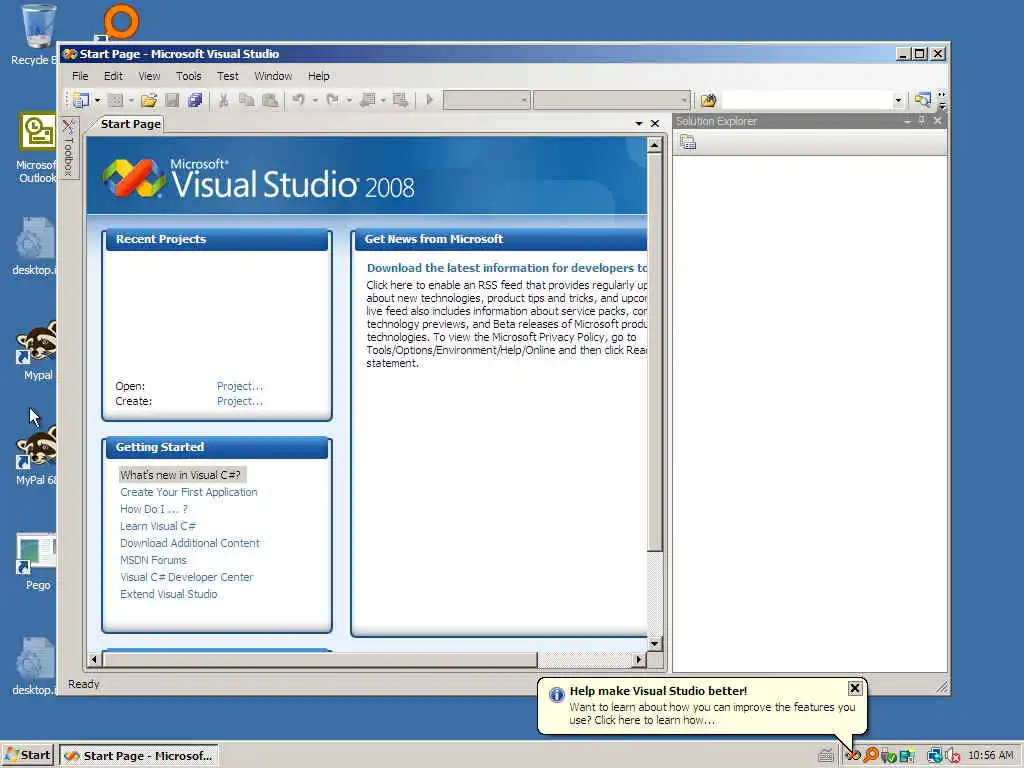
Task: Click the horizontal scrollbar left arrow
Action: [94, 660]
